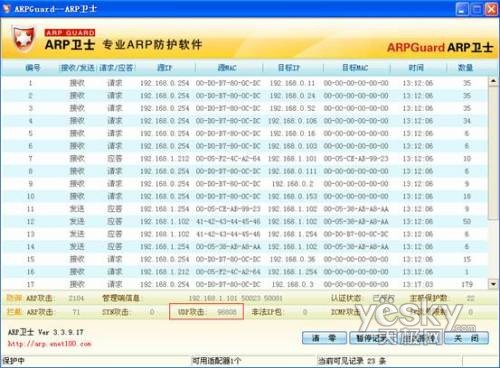
Task: Click intercepted ARP攻击 value 71
Action: 76,312
